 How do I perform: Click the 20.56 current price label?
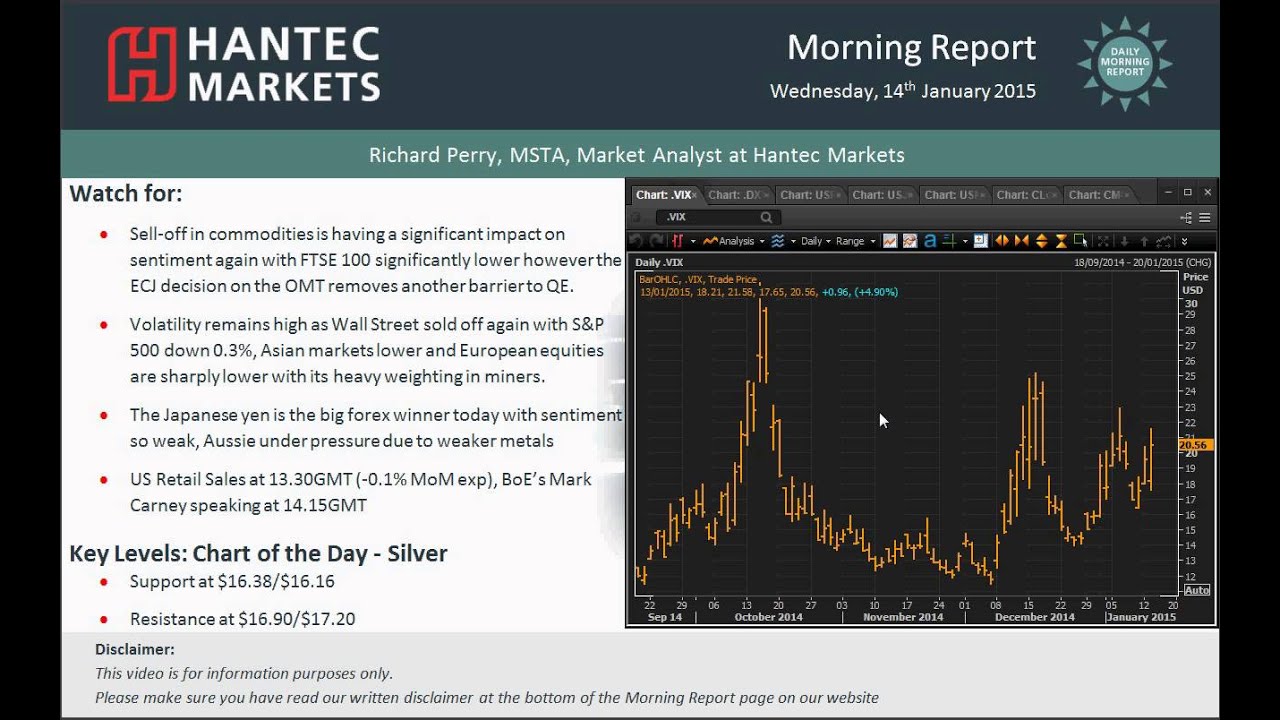(1194, 445)
